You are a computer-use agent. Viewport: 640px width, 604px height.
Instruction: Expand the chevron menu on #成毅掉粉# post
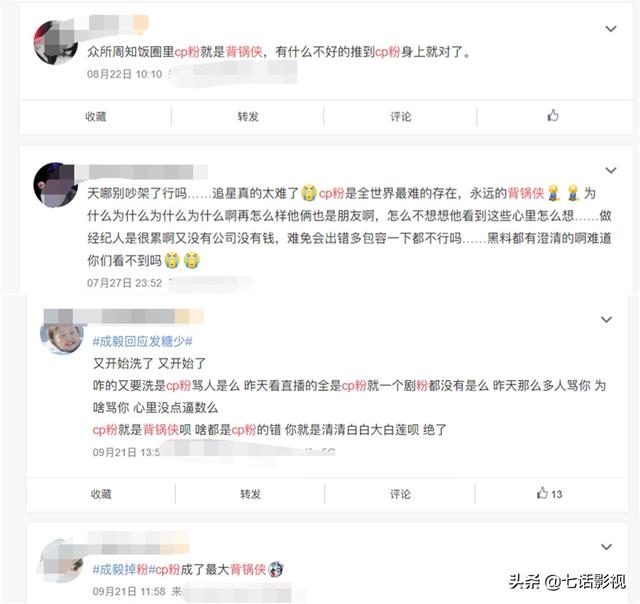[607, 547]
